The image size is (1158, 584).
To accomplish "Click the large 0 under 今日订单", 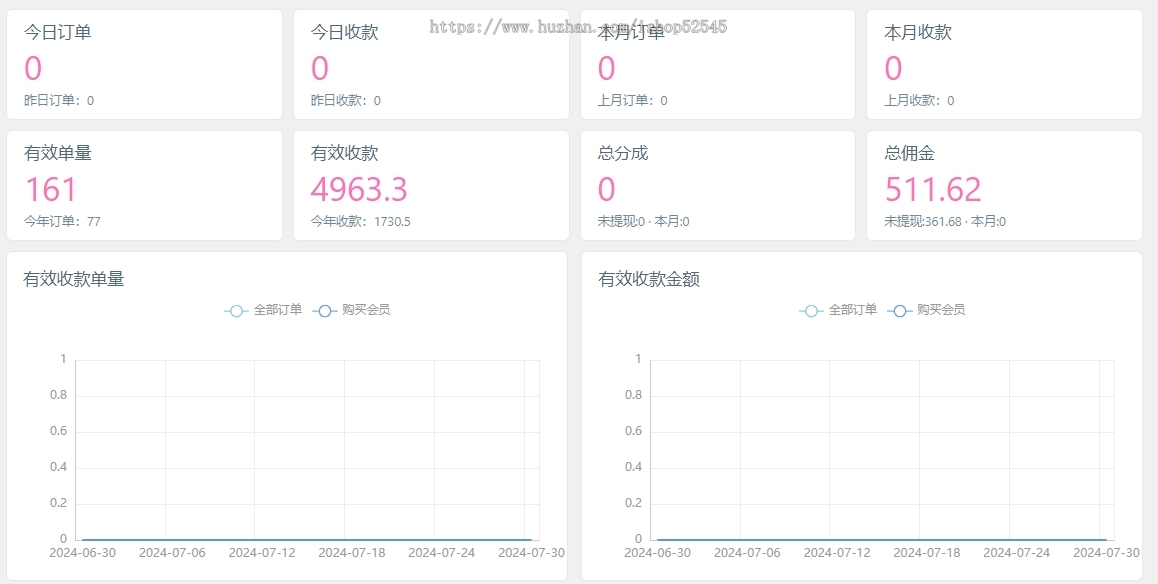I will coord(33,68).
